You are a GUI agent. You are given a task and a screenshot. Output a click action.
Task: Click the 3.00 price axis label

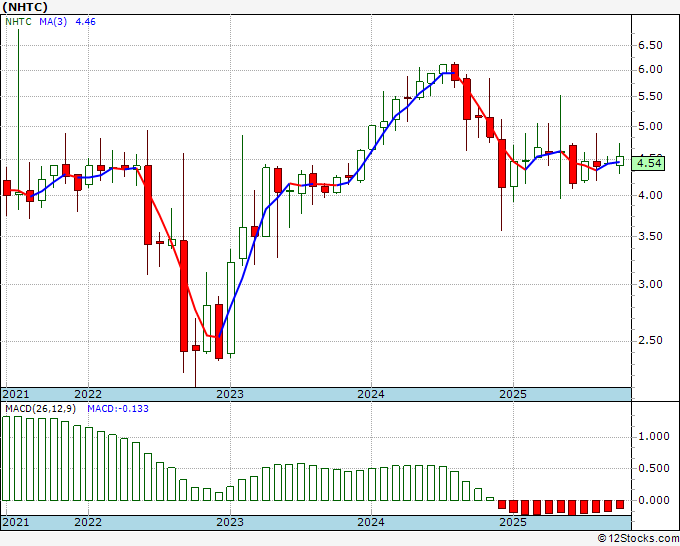pos(650,284)
